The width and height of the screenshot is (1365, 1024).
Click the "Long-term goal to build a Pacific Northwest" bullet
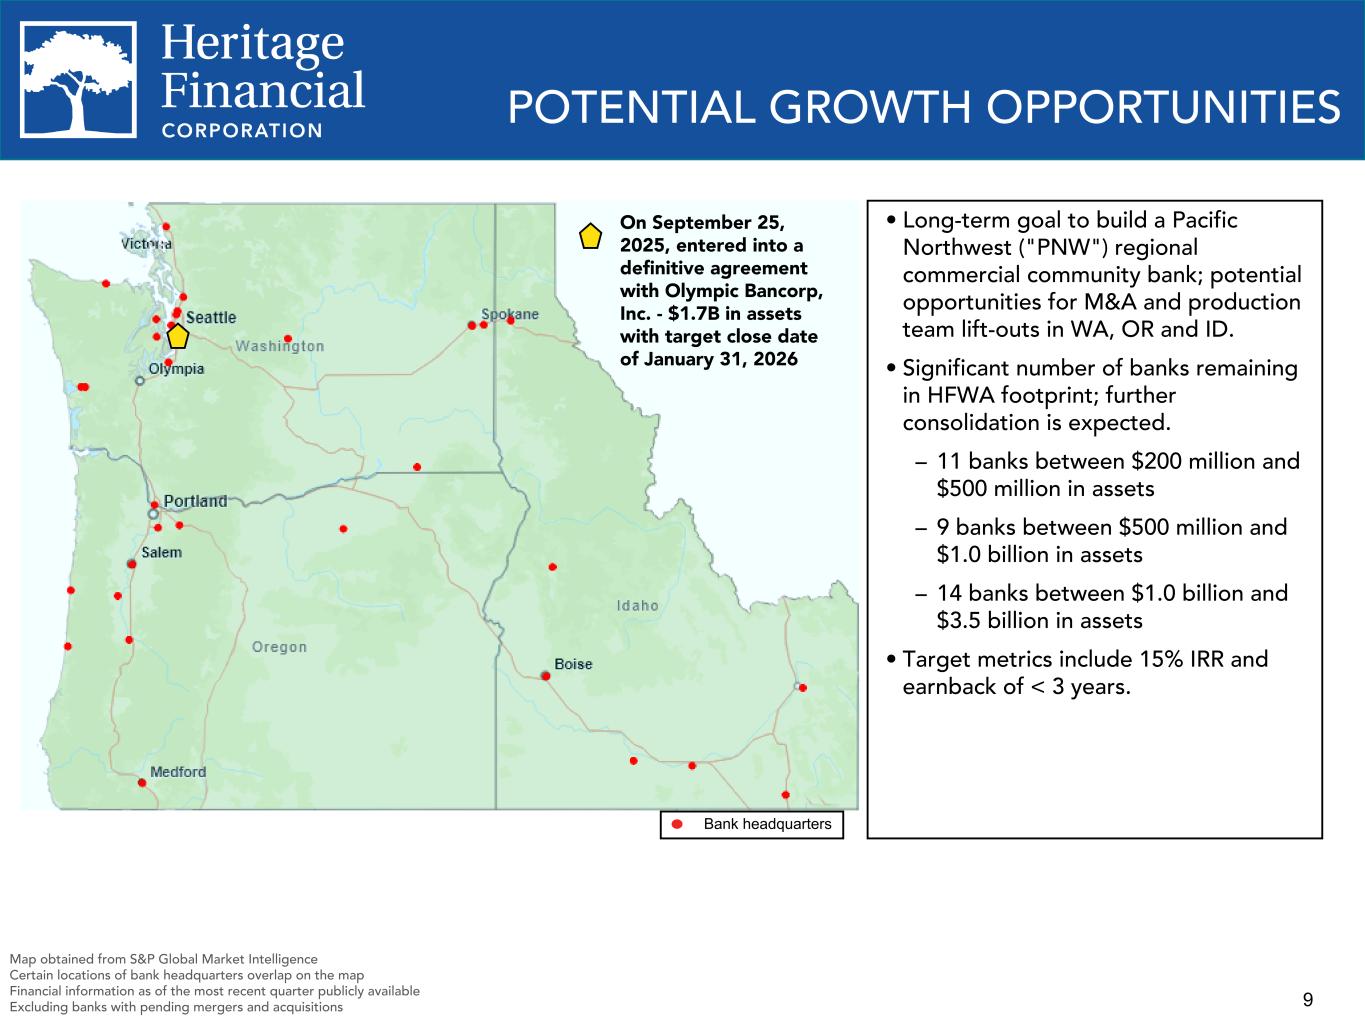(x=1094, y=275)
